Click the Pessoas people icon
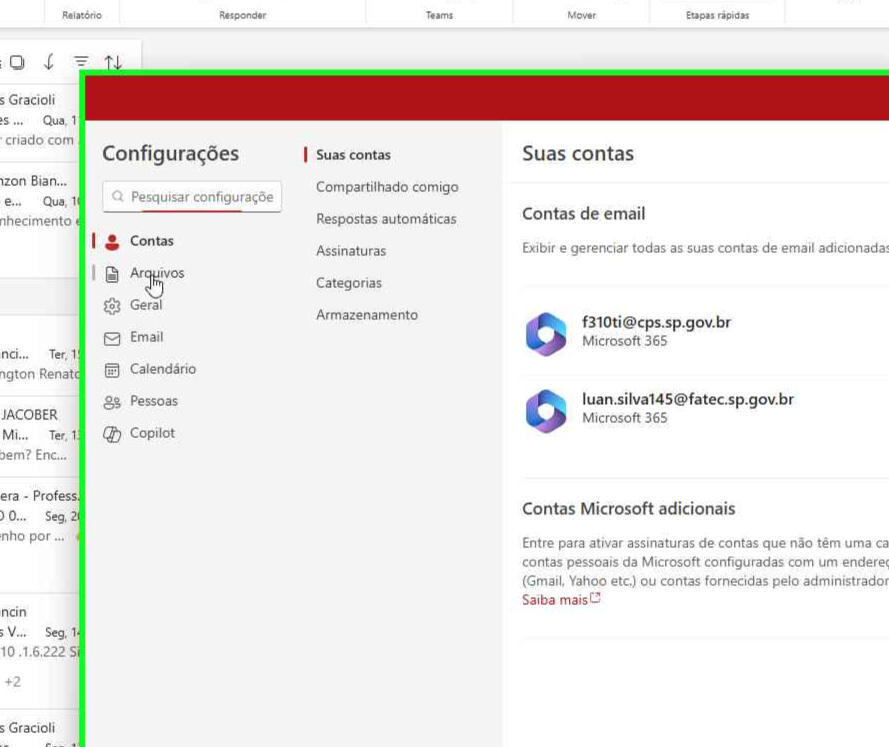This screenshot has width=889, height=747. point(112,401)
